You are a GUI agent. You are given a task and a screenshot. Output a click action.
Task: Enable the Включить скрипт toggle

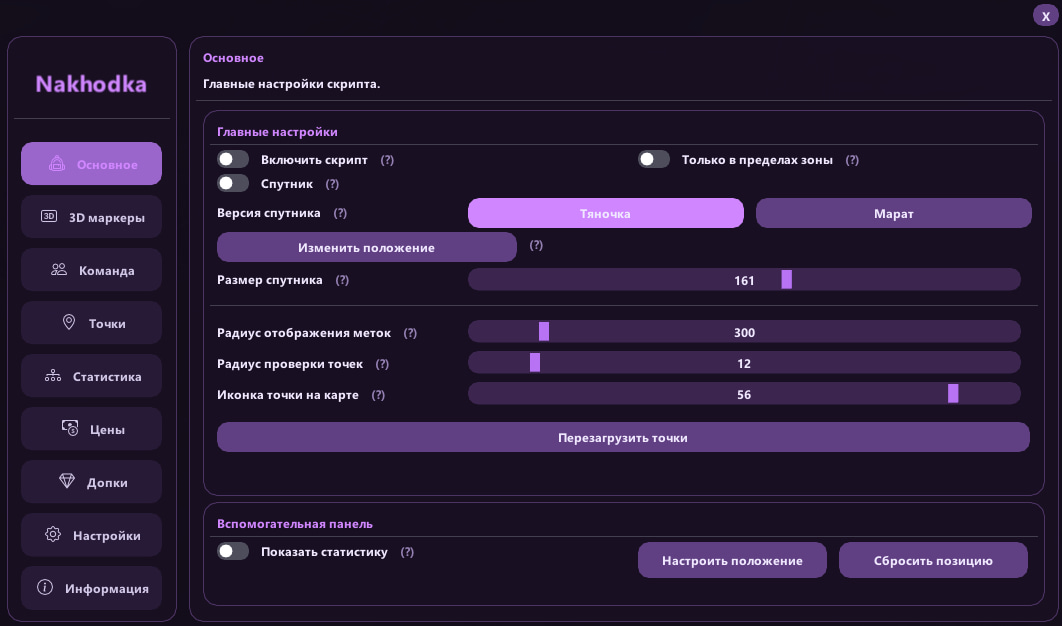point(233,159)
